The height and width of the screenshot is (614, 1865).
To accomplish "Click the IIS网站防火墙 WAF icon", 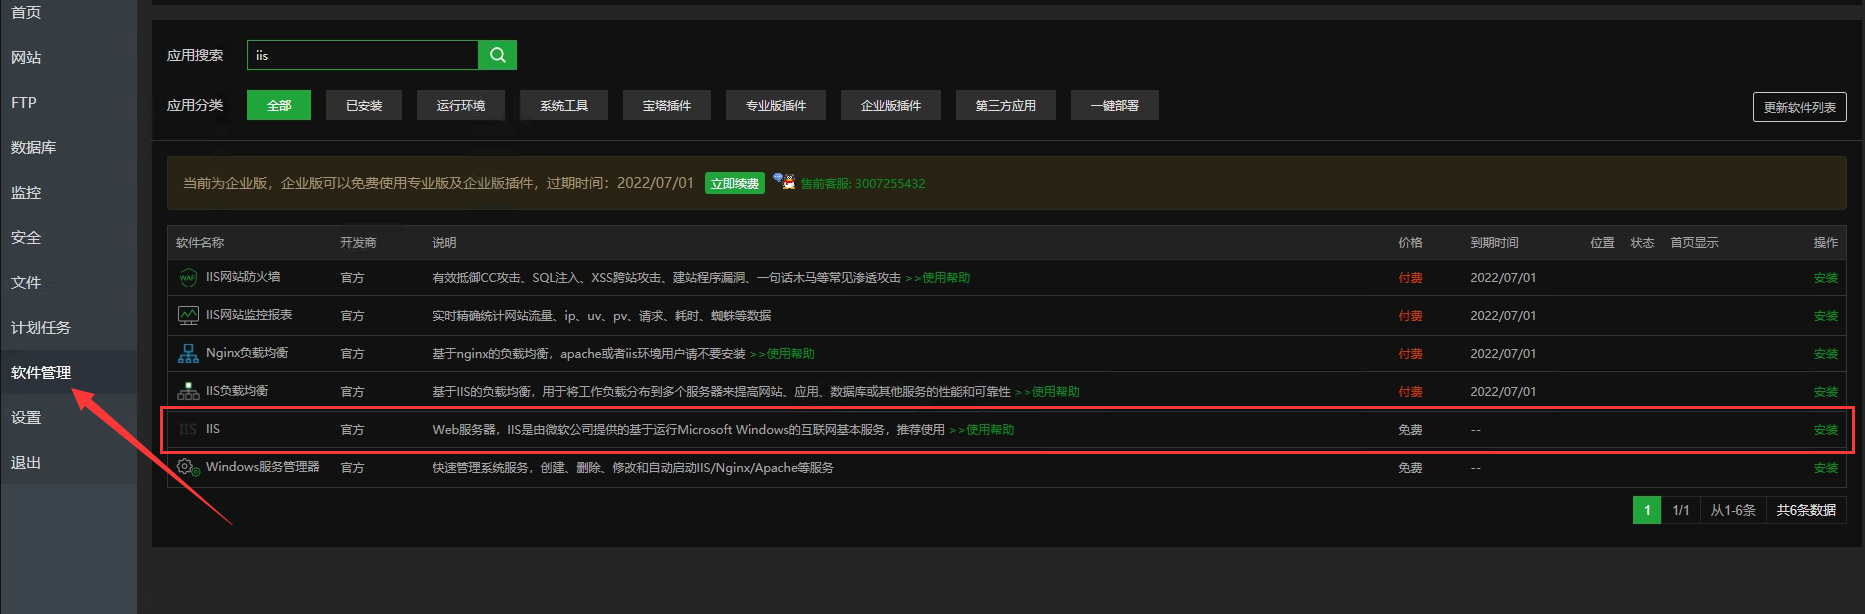I will coord(188,278).
